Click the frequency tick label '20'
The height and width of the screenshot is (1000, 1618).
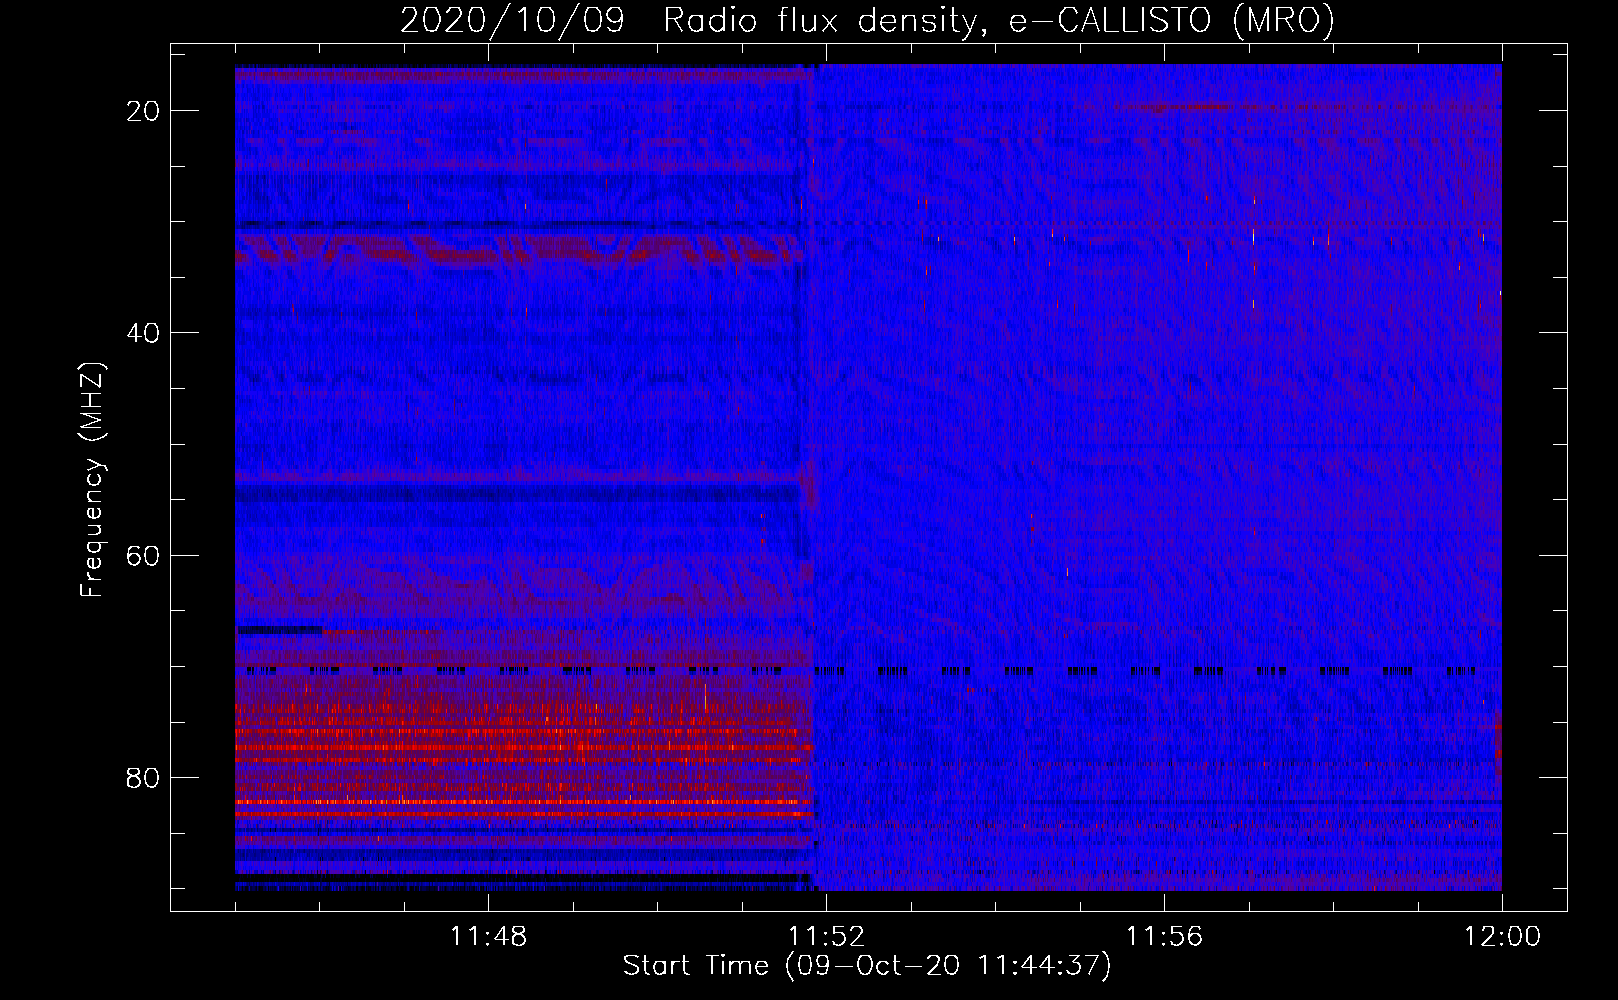coord(144,111)
